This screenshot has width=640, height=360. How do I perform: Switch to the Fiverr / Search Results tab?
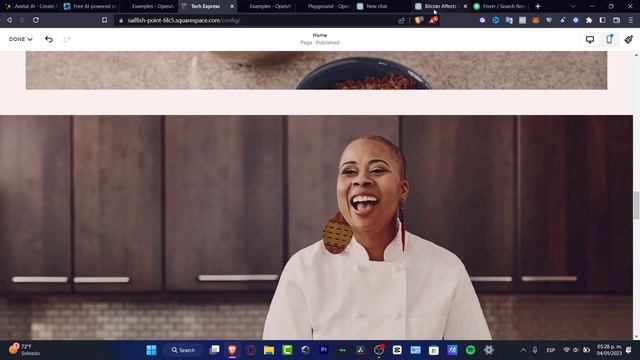500,6
